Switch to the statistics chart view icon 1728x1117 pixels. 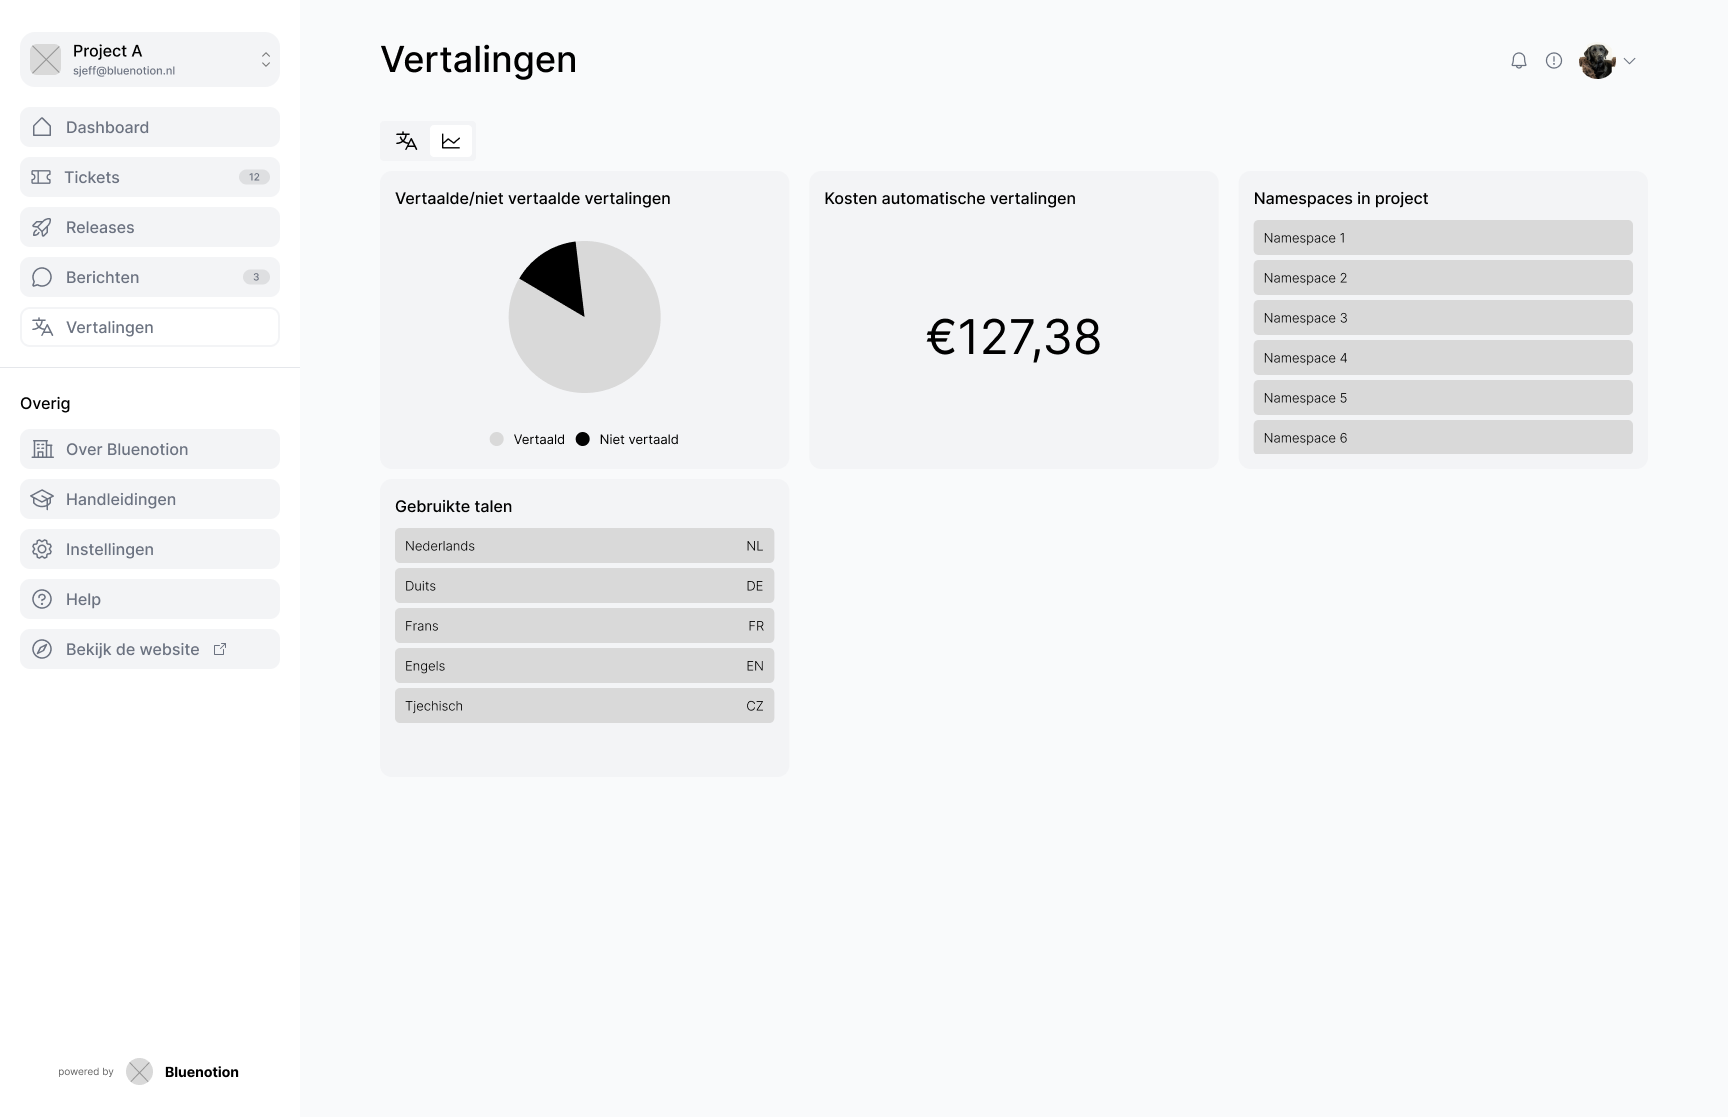451,141
